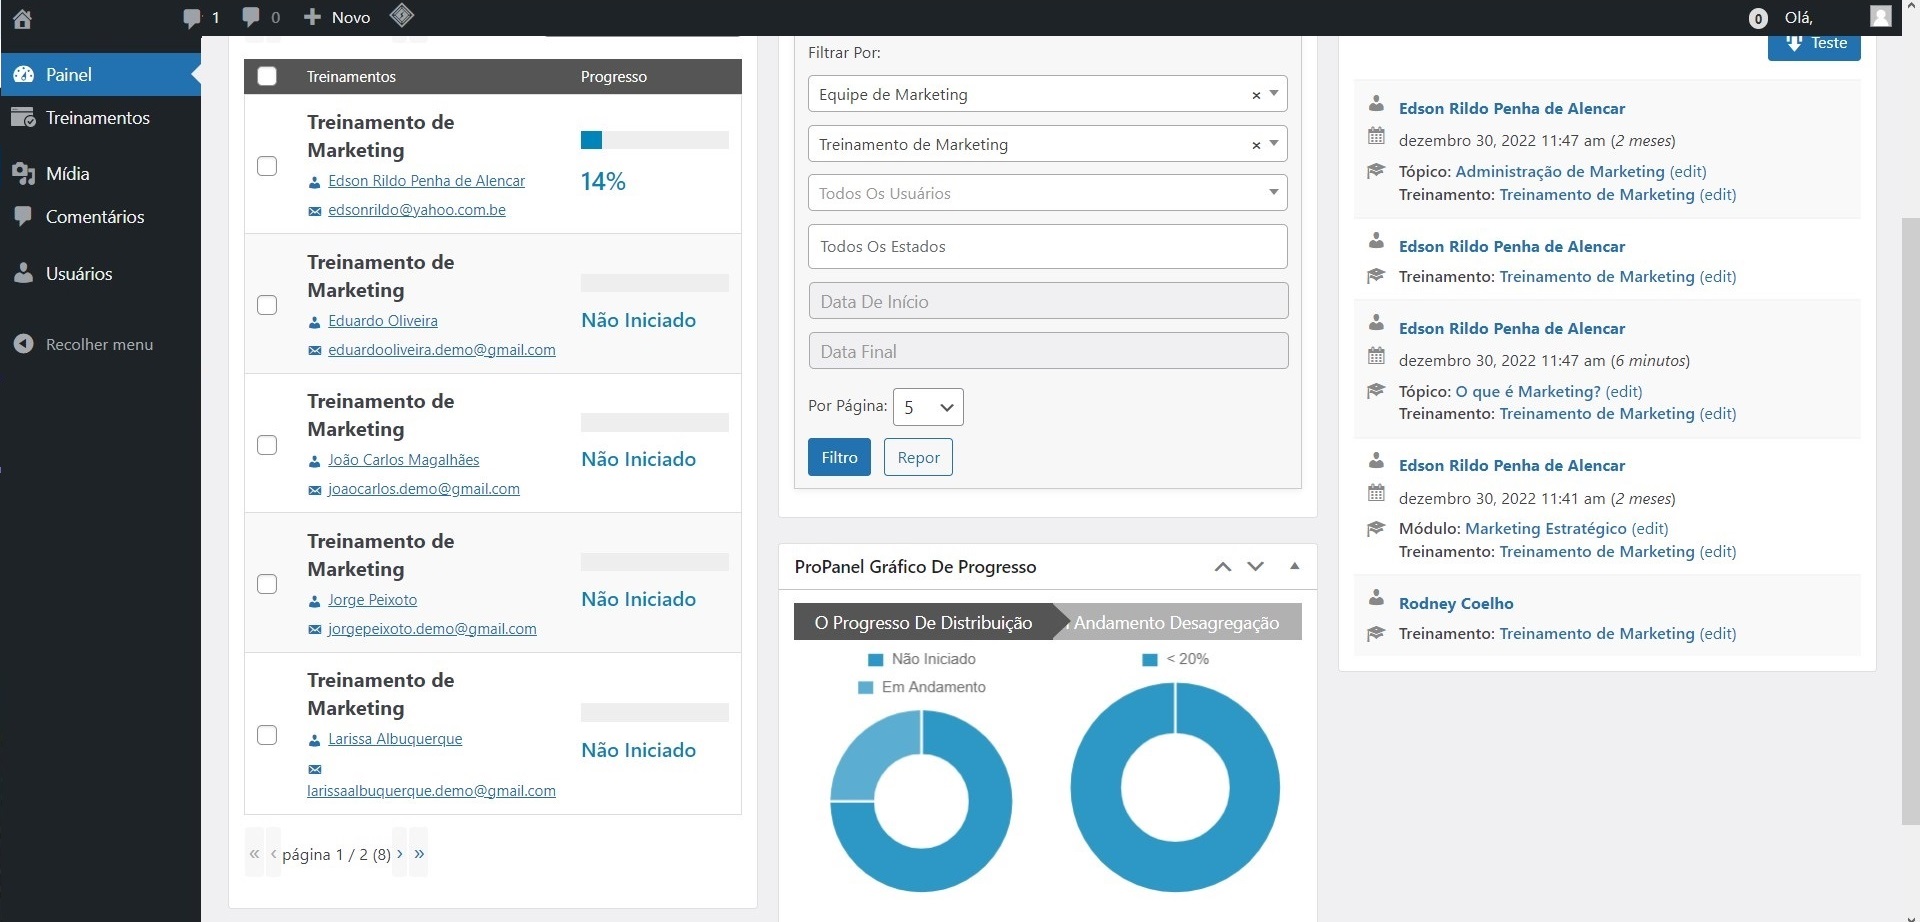The width and height of the screenshot is (1920, 922).
Task: Click the 14% progress bar for Edson
Action: 654,140
